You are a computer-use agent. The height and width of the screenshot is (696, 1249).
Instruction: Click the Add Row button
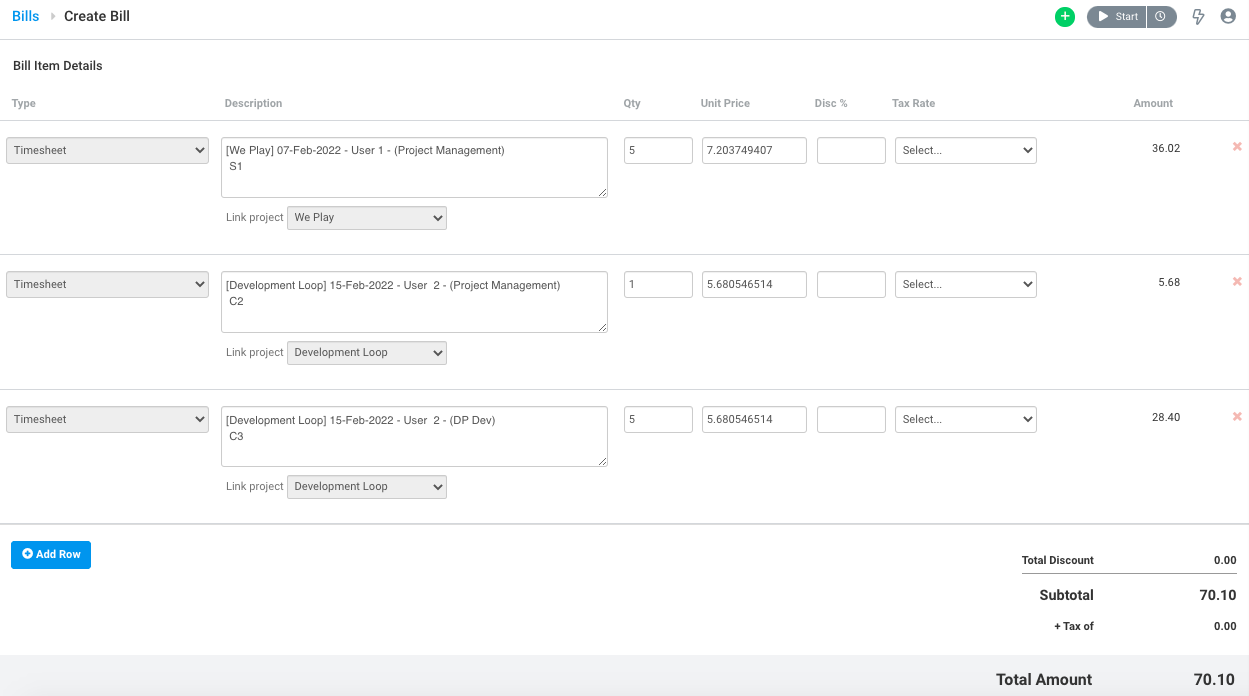51,555
